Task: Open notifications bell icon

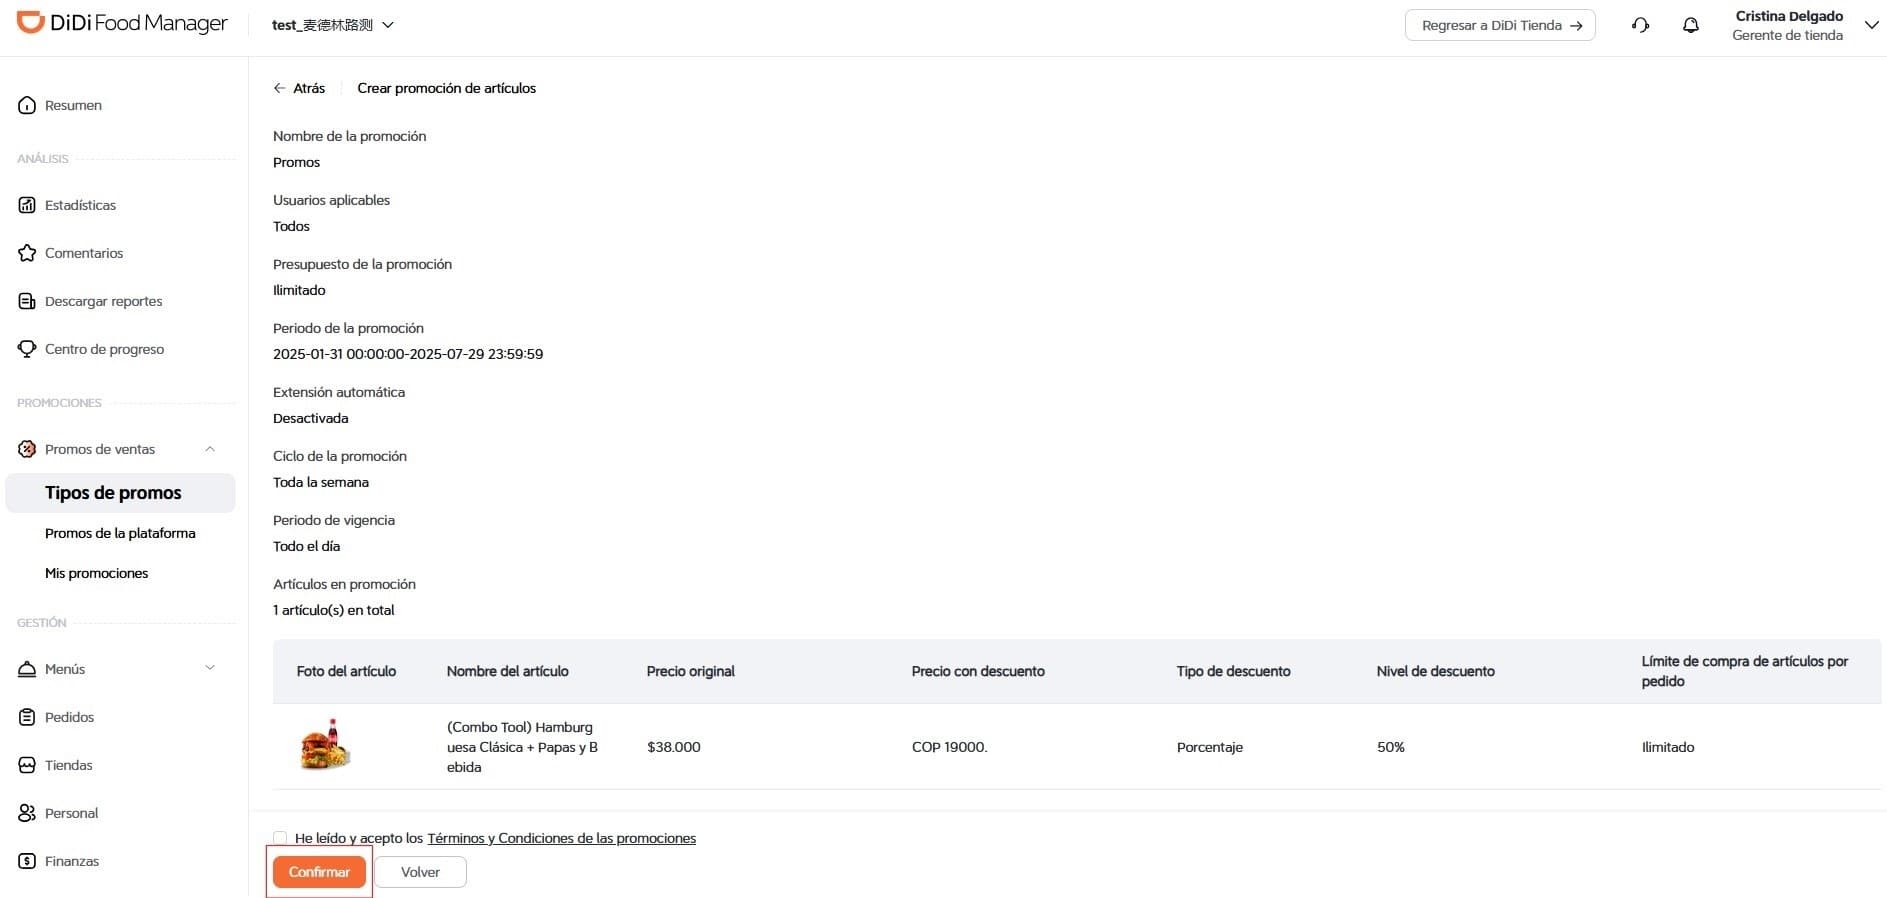Action: (1690, 25)
